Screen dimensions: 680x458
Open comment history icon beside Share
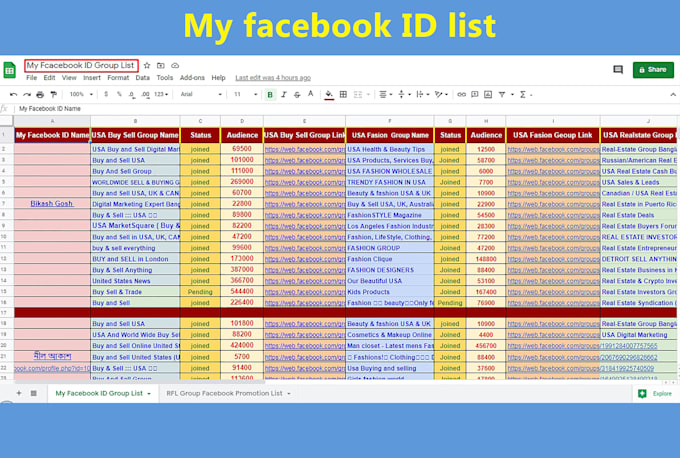point(618,69)
